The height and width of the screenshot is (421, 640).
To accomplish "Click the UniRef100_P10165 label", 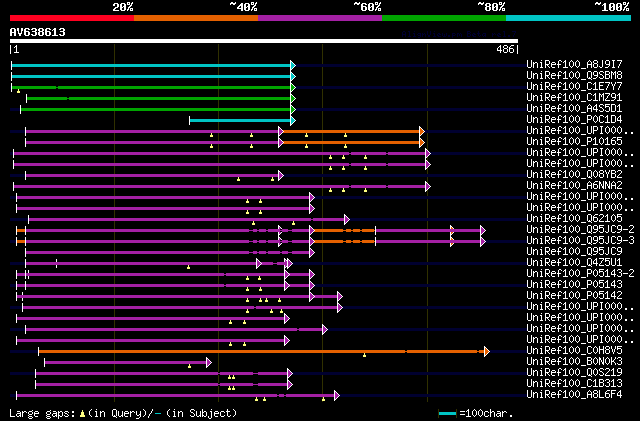I will pyautogui.click(x=574, y=141).
